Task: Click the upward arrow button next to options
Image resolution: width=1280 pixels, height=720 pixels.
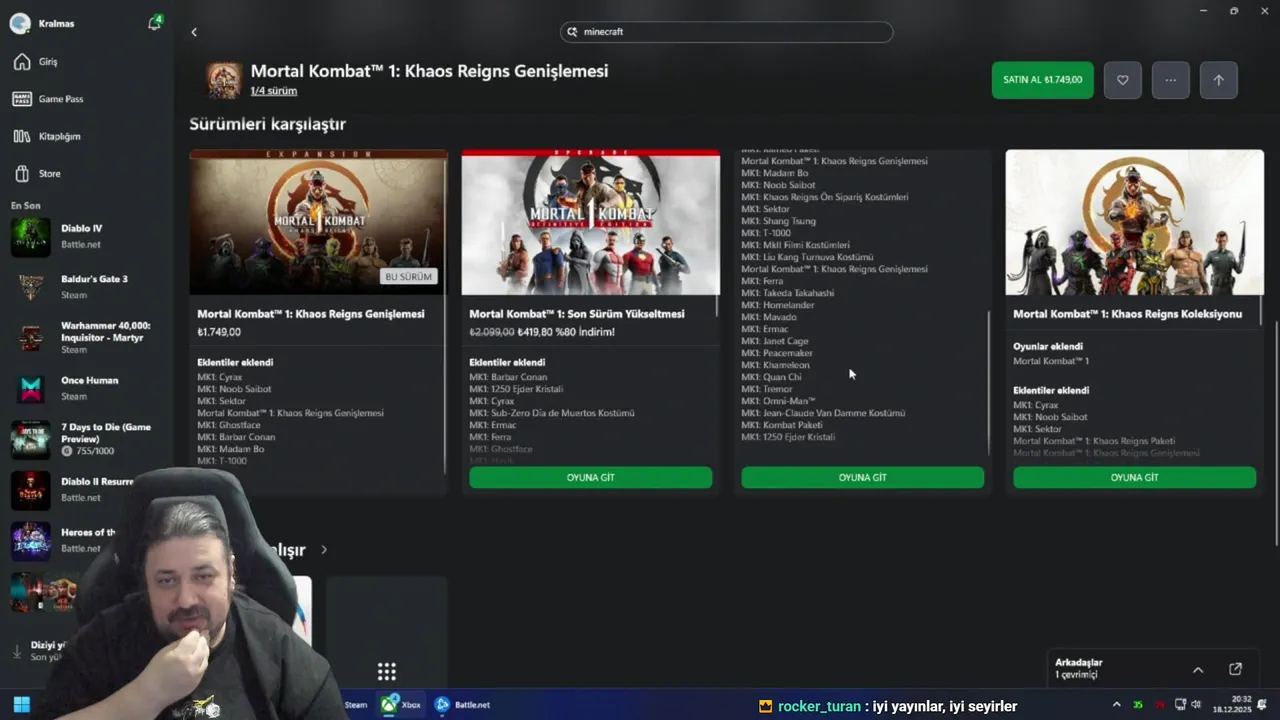Action: click(x=1218, y=80)
